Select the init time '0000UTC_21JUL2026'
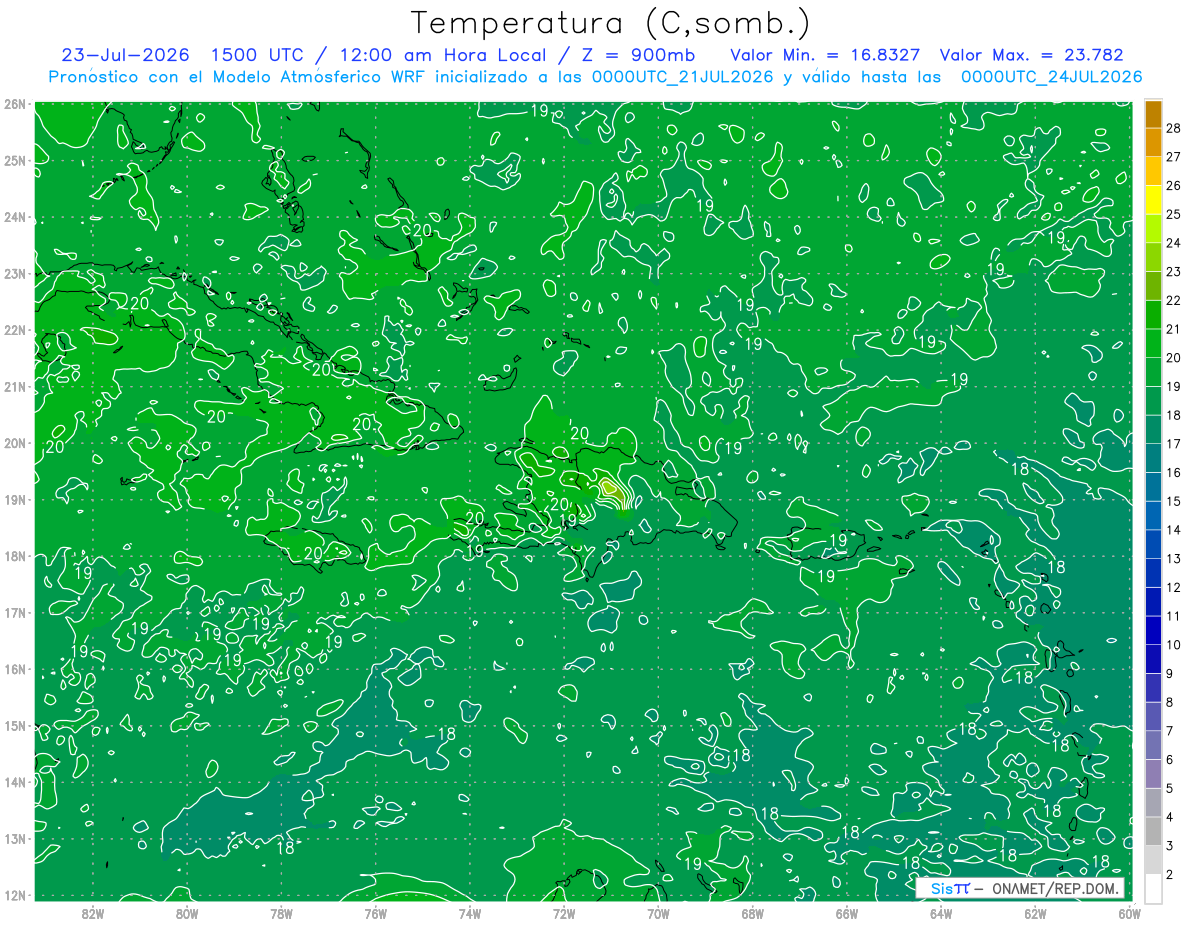The height and width of the screenshot is (927, 1200). click(682, 77)
